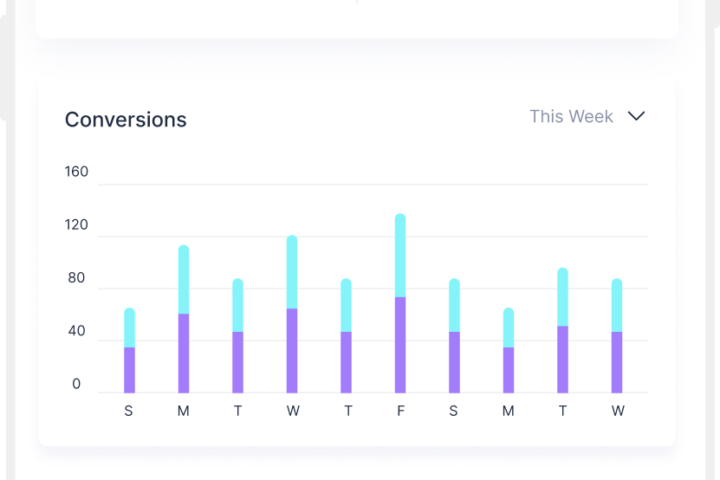720x480 pixels.
Task: Click the 120 y-axis label
Action: 77,225
